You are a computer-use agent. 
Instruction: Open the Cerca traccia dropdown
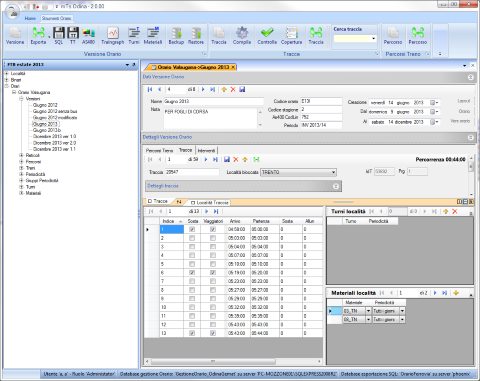tap(373, 39)
